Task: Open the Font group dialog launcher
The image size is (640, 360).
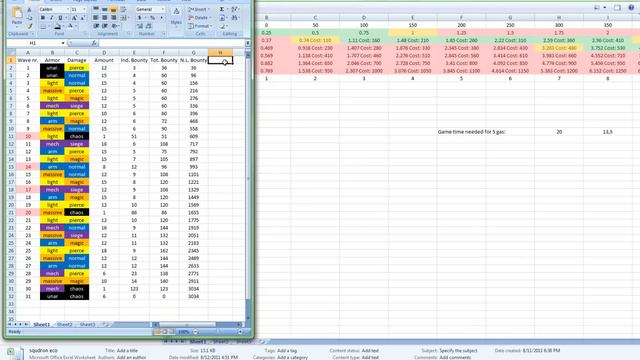Action: pyautogui.click(x=85, y=34)
